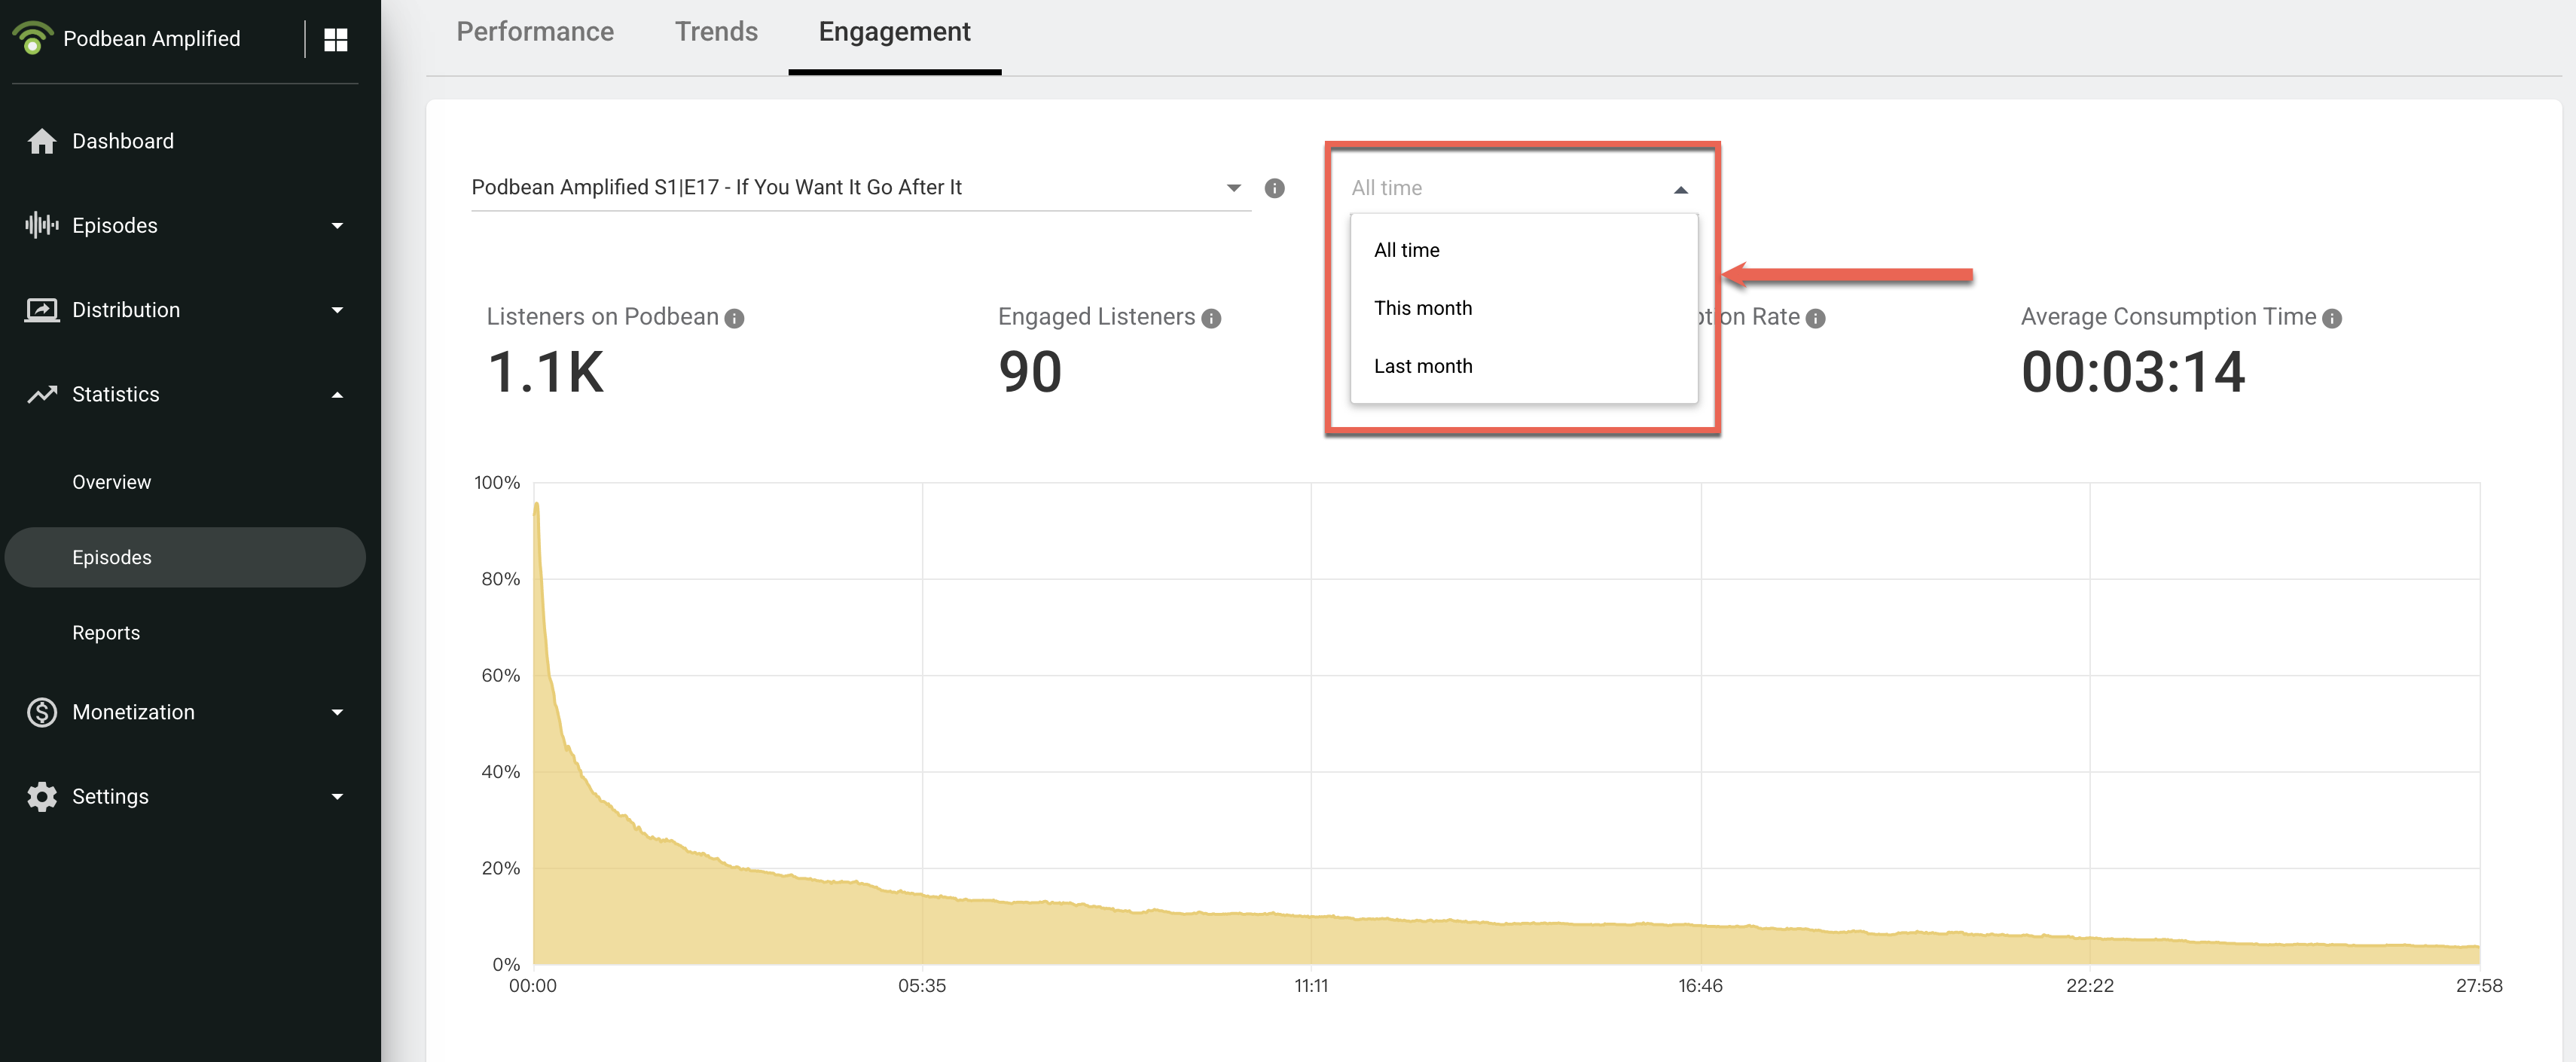
Task: Switch to the Trends tab
Action: pos(716,32)
